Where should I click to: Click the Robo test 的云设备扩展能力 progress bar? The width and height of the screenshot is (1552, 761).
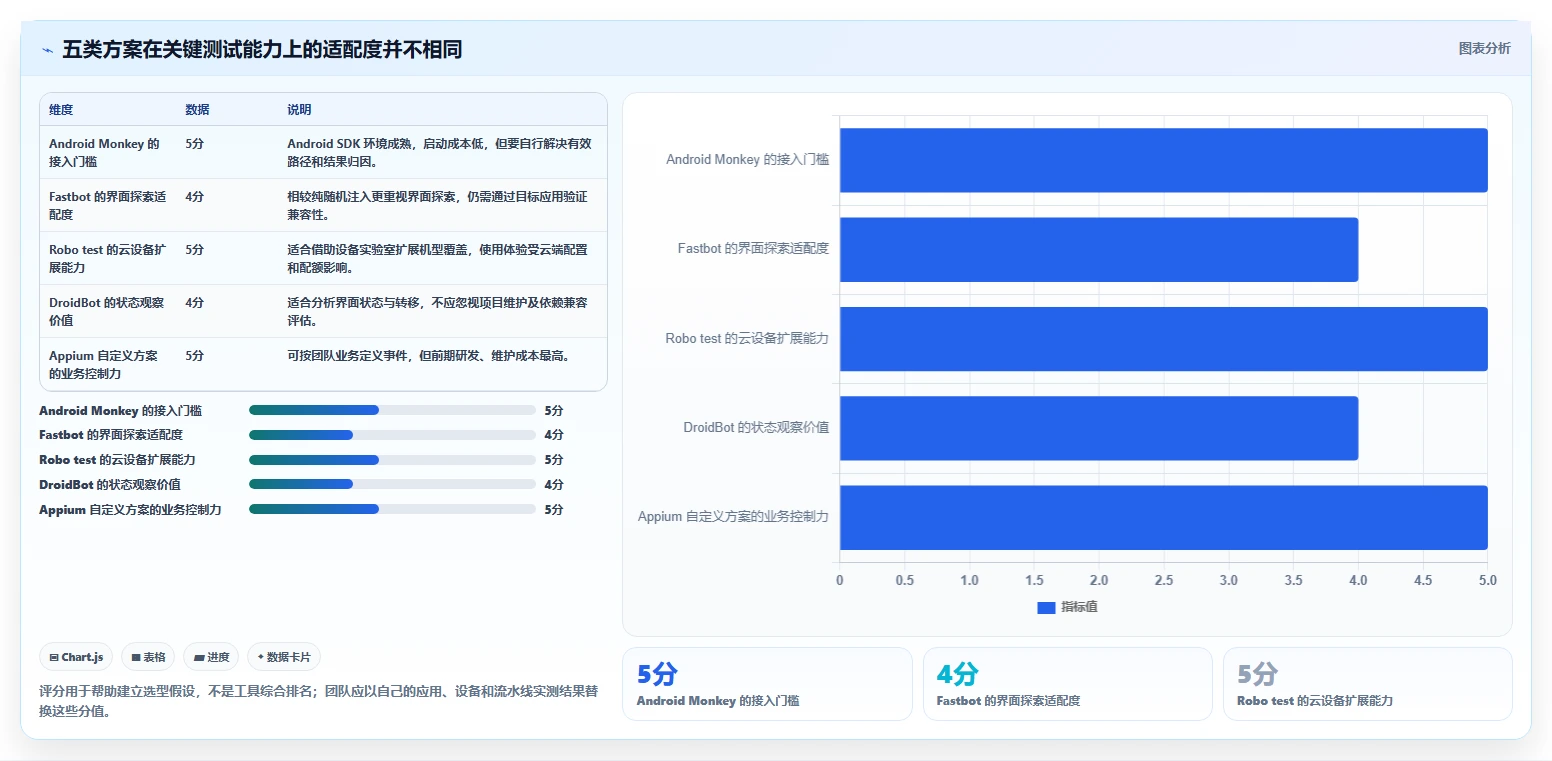(x=392, y=460)
